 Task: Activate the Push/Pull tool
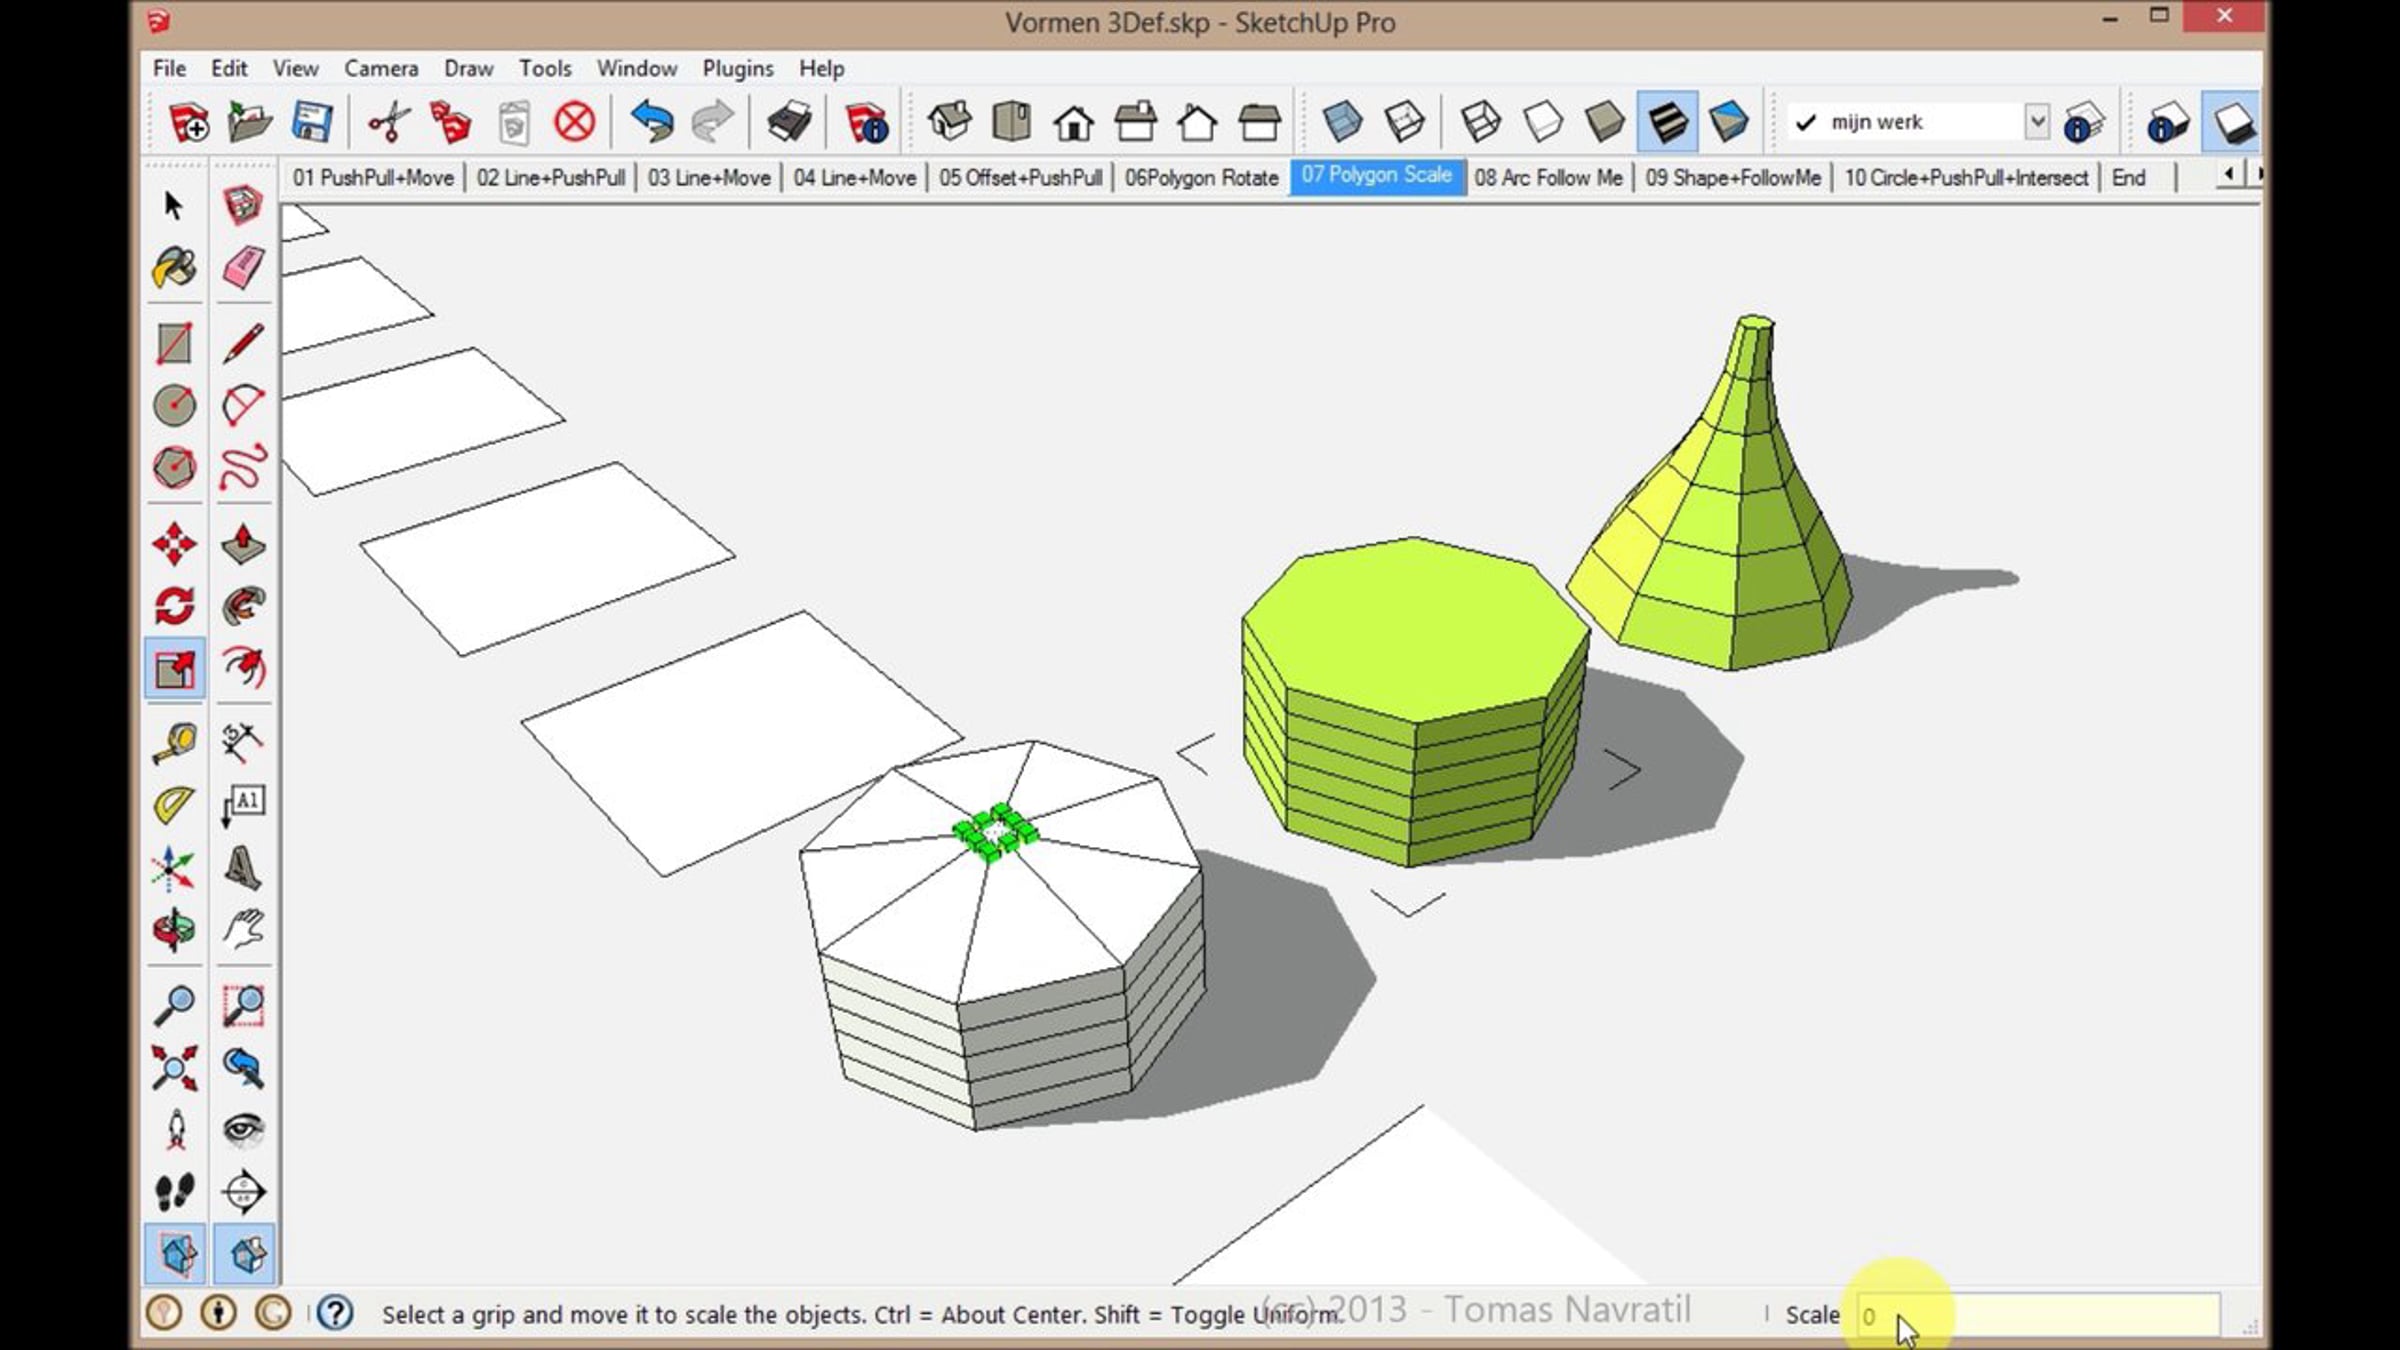[x=243, y=545]
